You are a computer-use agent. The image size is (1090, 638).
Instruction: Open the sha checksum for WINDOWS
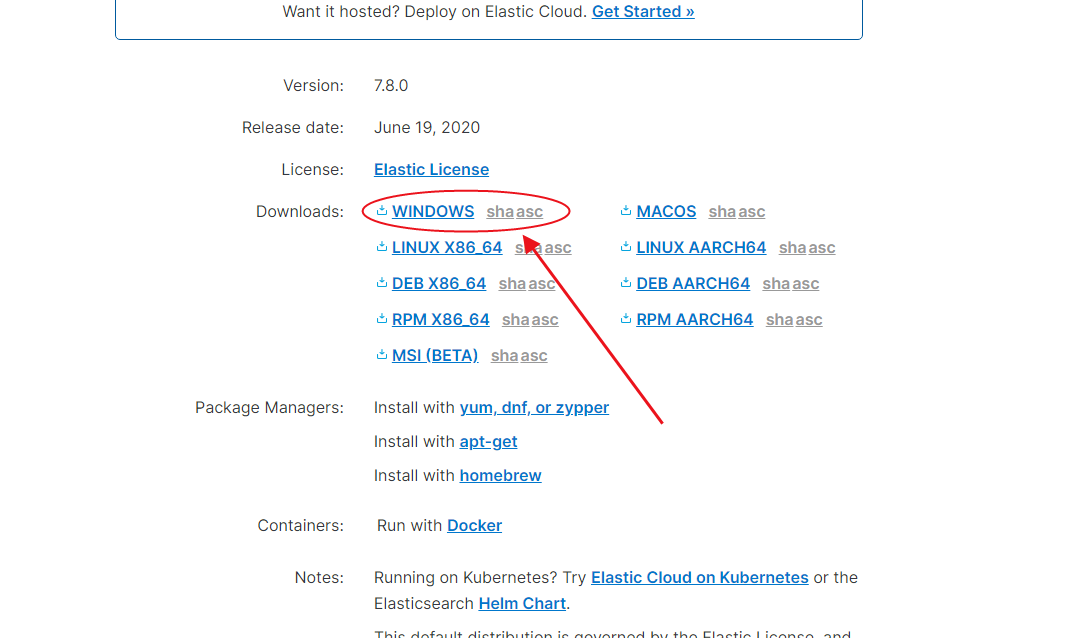[500, 211]
